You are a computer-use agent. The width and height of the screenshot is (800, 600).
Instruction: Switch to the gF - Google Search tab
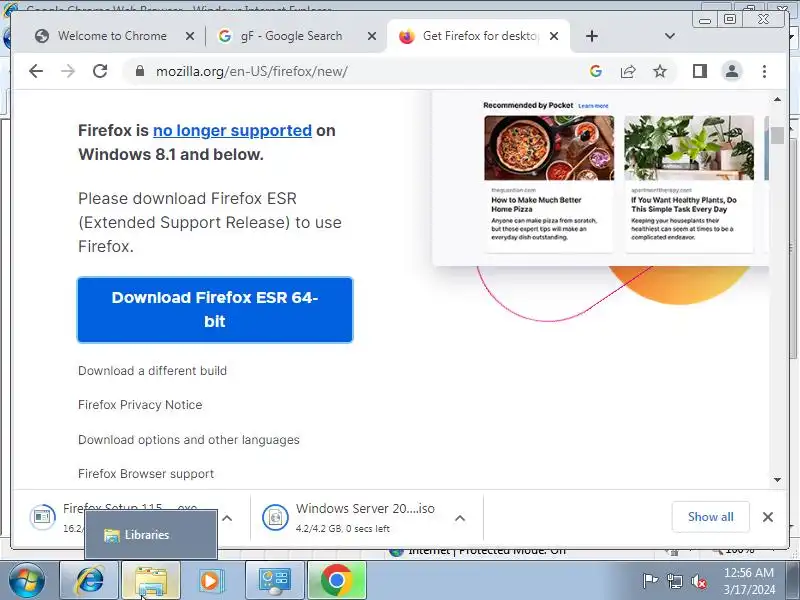[291, 36]
